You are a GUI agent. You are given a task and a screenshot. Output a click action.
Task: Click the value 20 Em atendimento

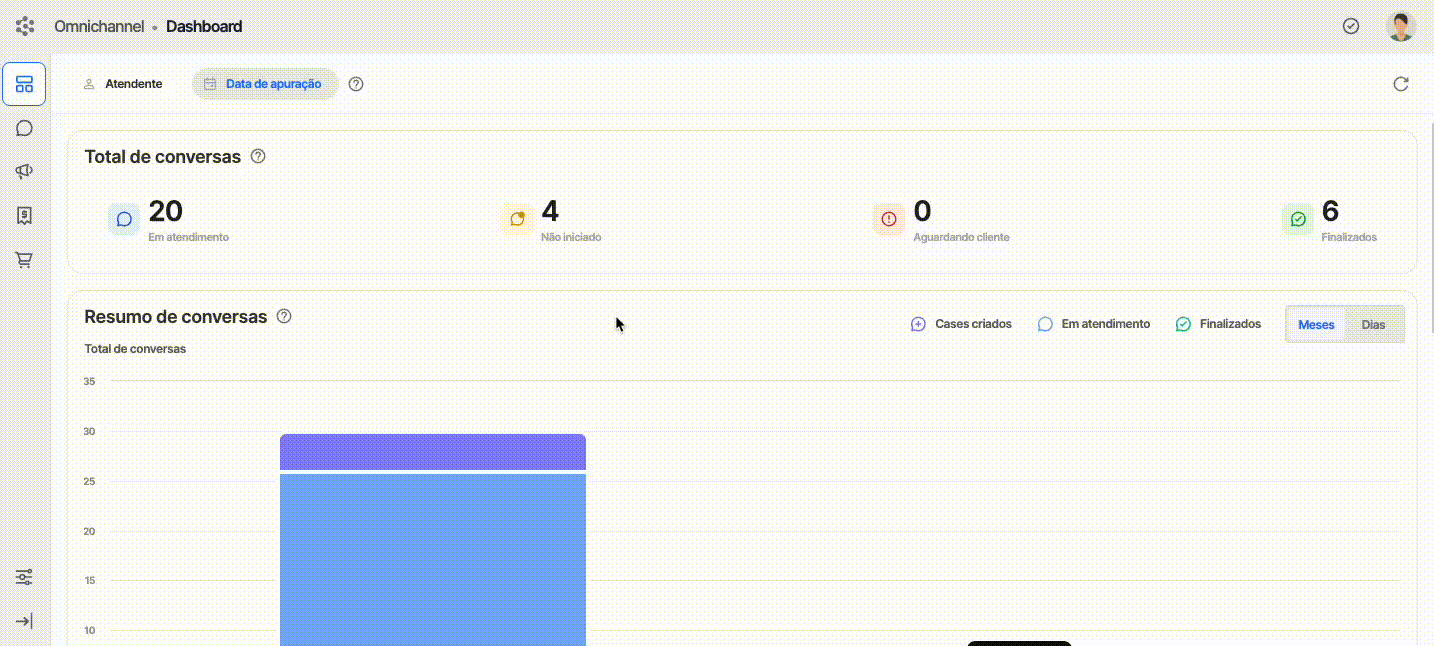166,211
